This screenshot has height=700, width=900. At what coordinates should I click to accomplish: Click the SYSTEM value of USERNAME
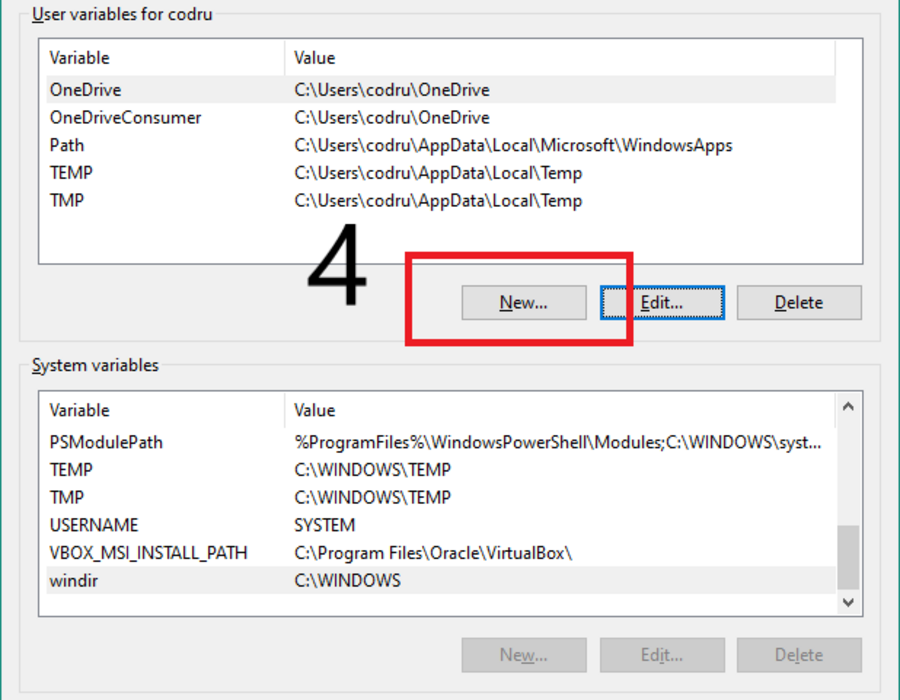(x=325, y=525)
